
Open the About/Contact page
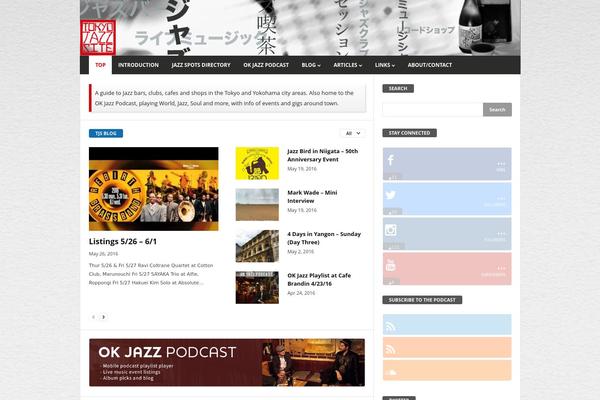(x=430, y=65)
